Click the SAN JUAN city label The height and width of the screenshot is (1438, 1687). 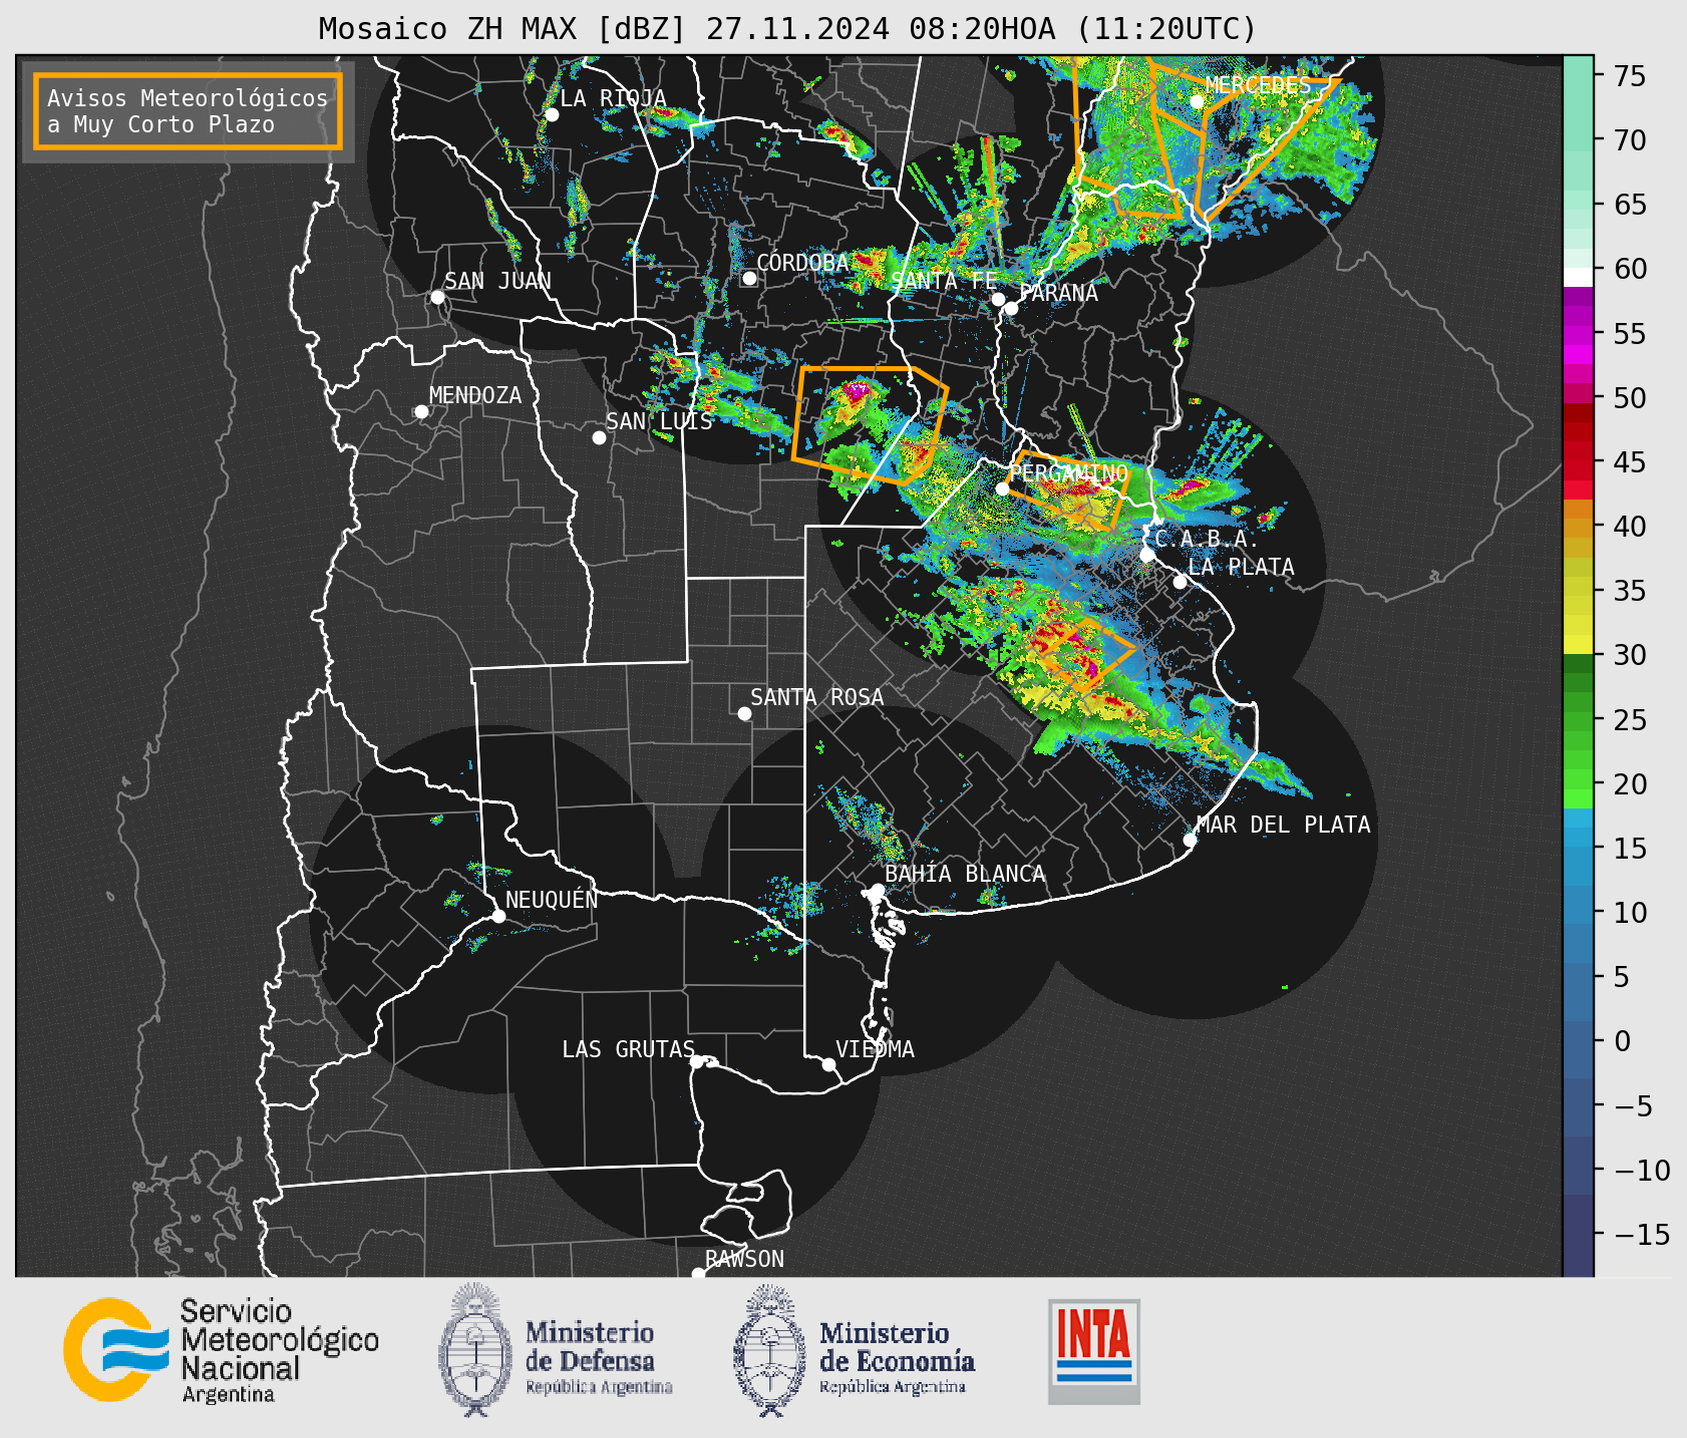498,281
